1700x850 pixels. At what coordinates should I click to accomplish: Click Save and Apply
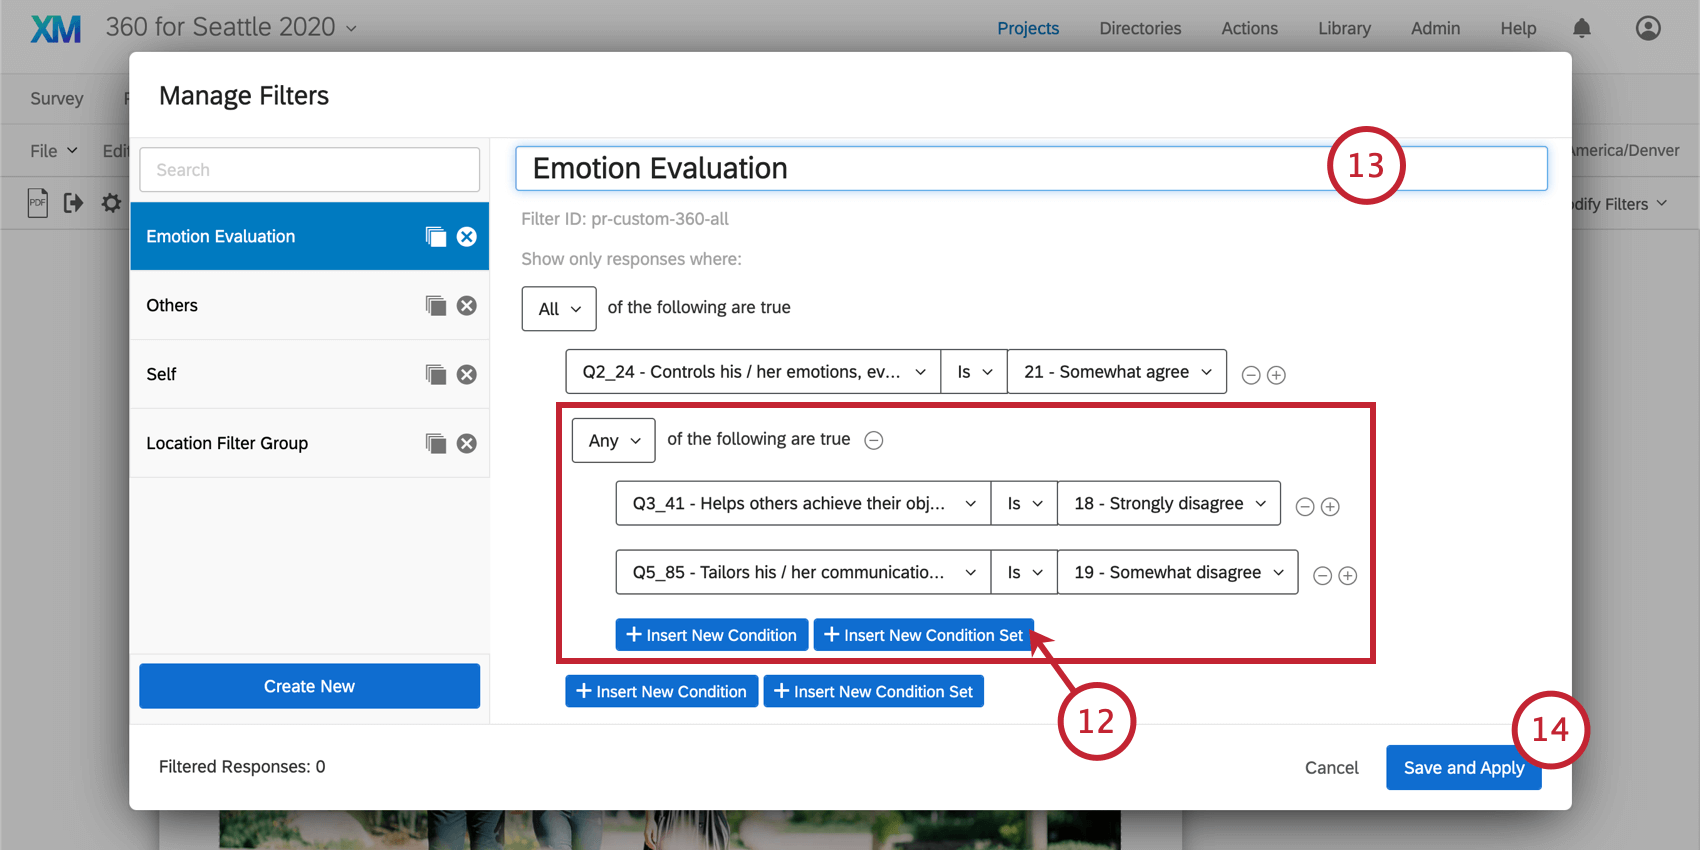[x=1463, y=767]
